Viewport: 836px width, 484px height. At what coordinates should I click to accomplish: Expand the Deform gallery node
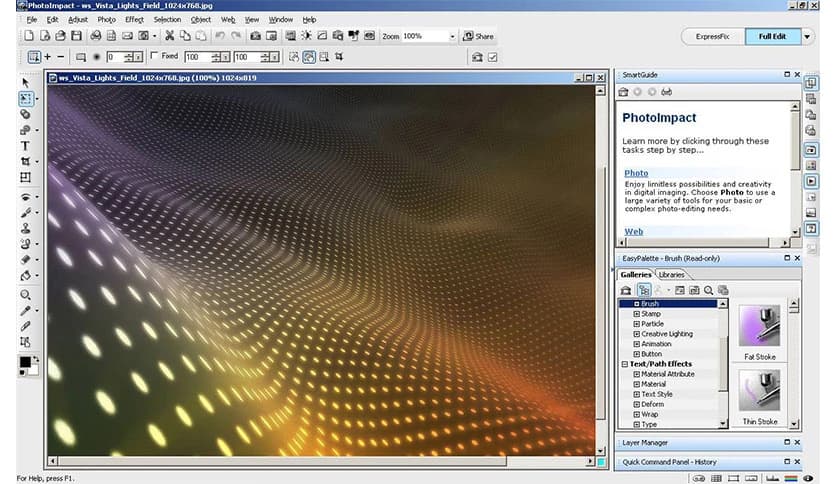pyautogui.click(x=637, y=405)
